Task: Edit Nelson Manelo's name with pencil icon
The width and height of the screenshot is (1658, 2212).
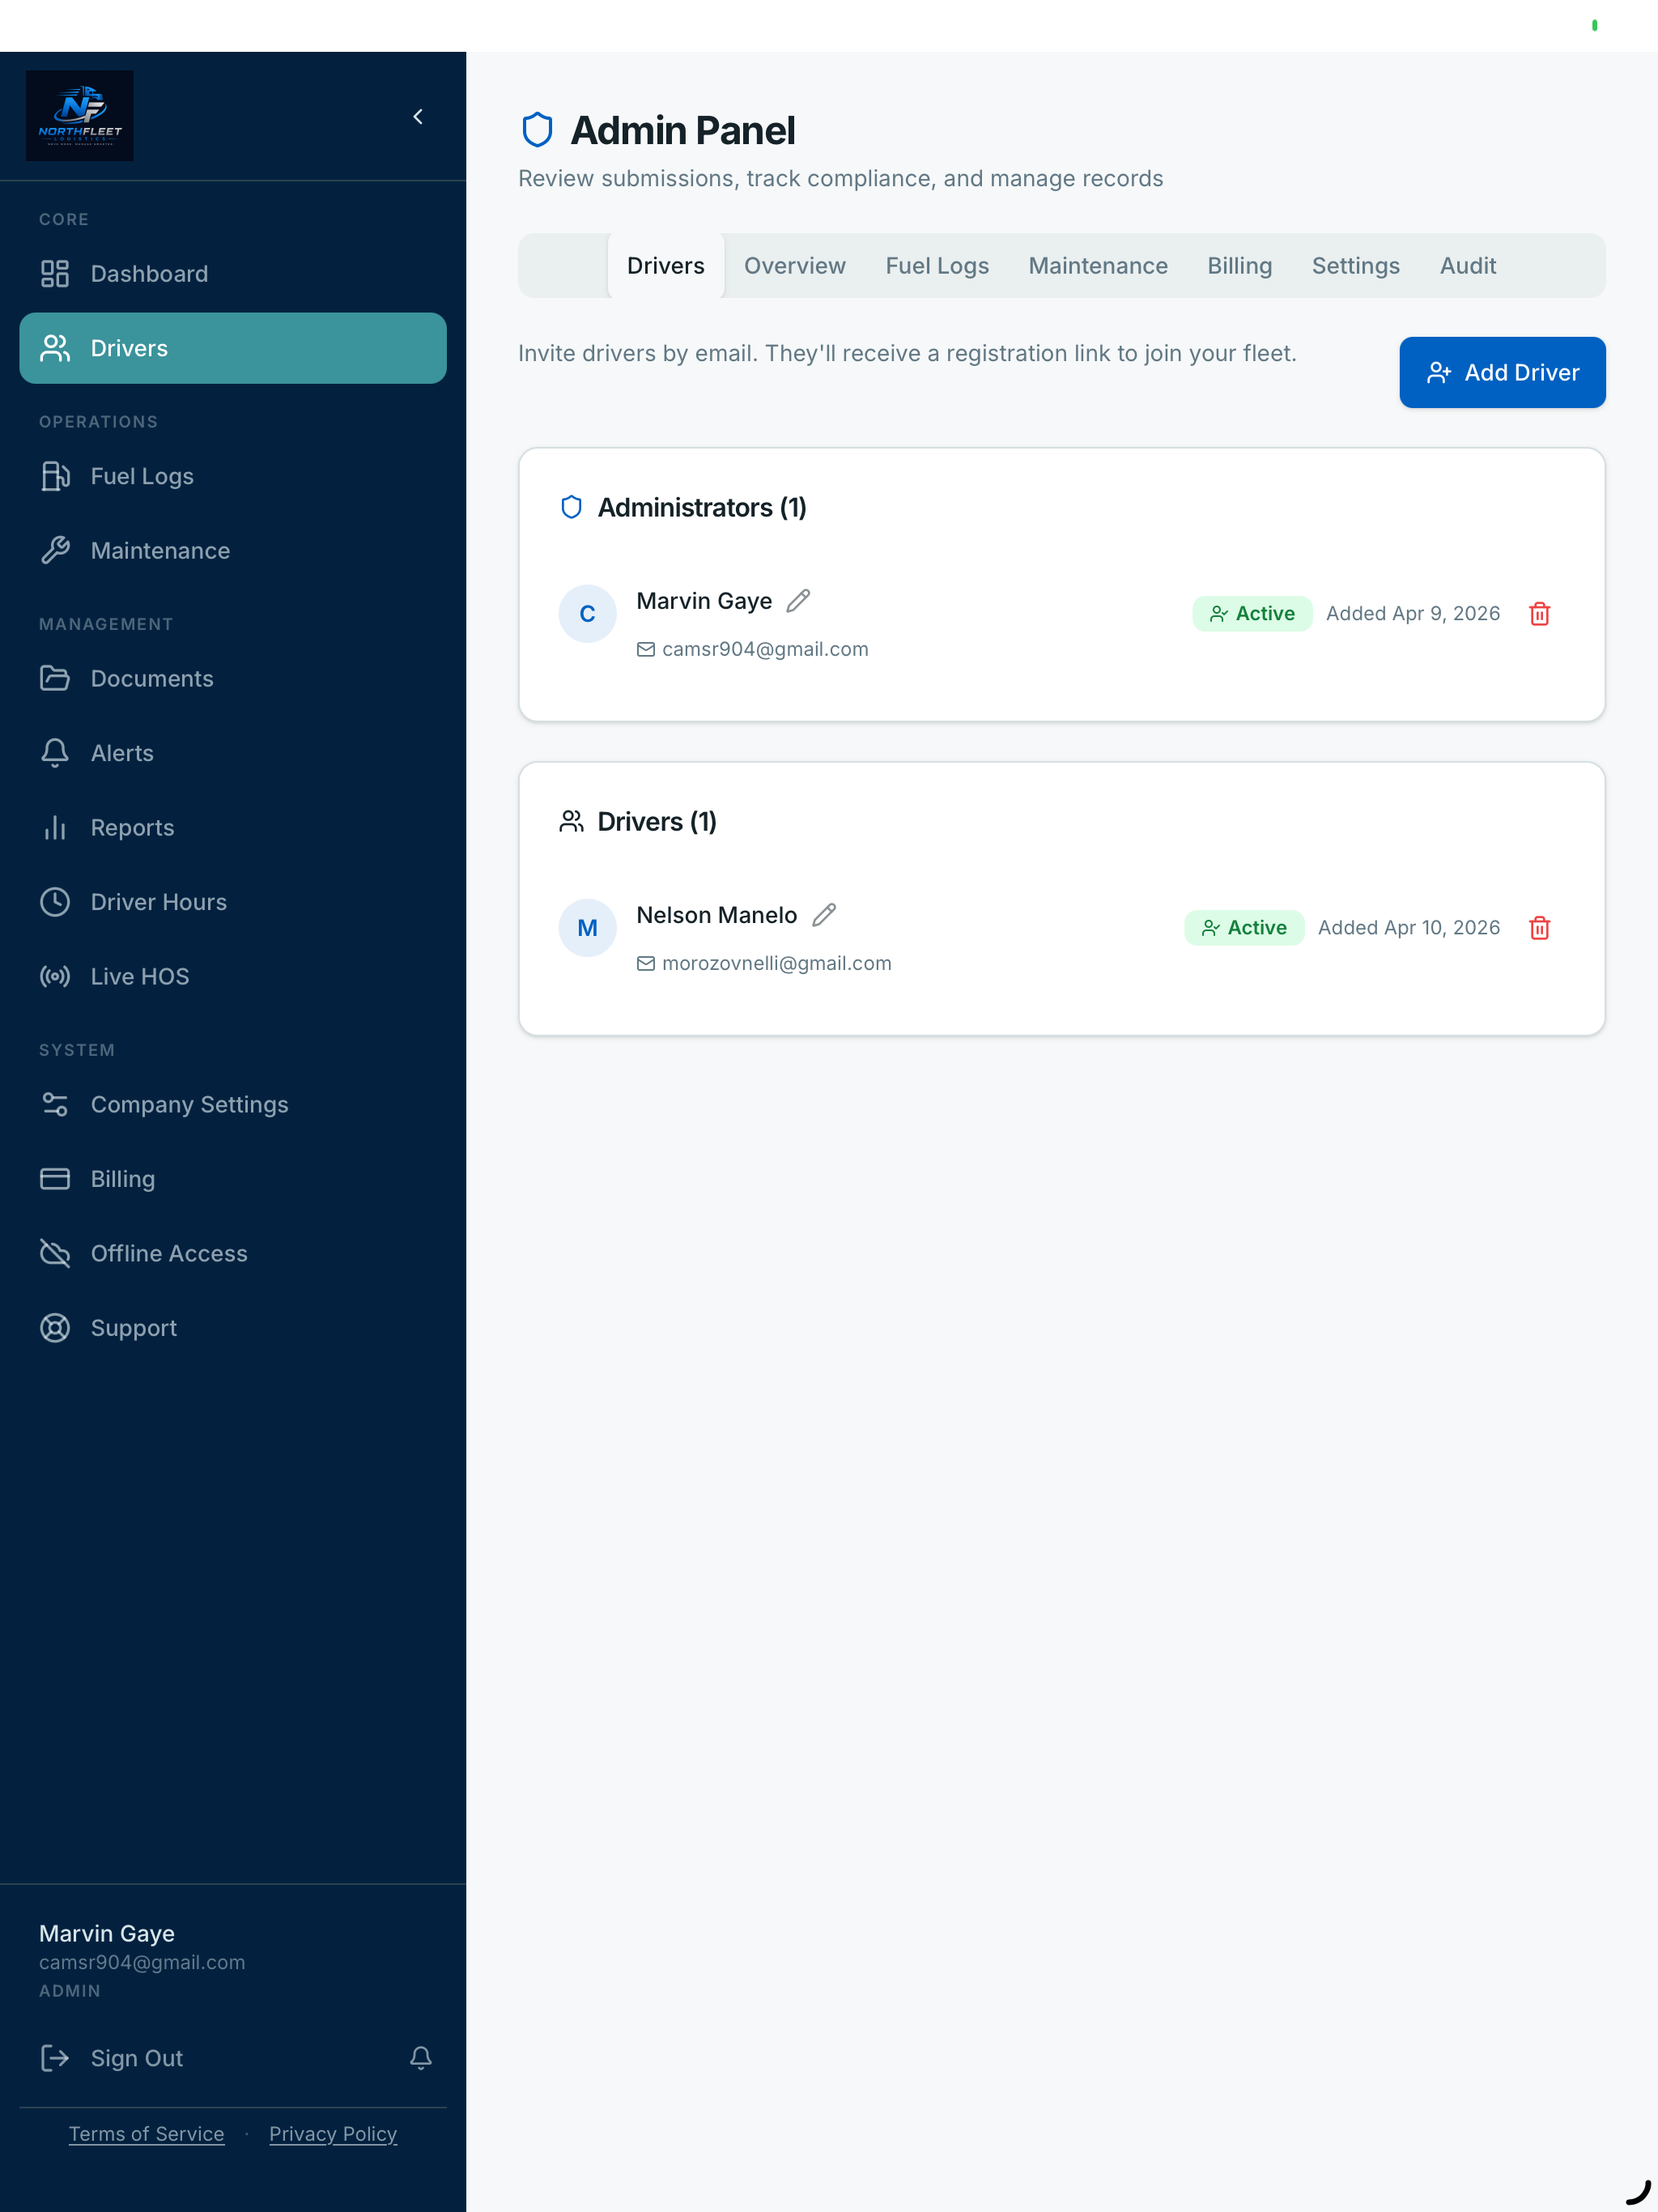Action: [824, 915]
